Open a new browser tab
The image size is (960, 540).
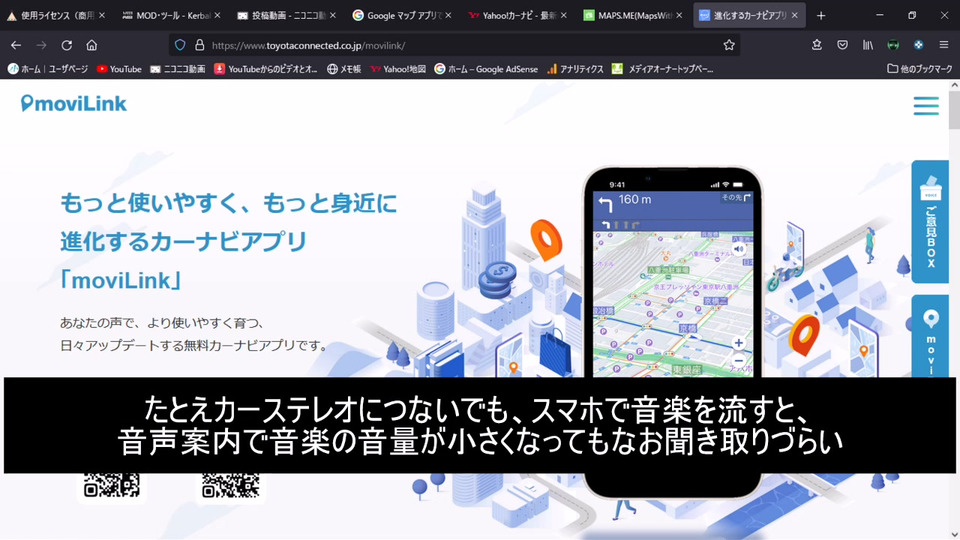[x=821, y=15]
